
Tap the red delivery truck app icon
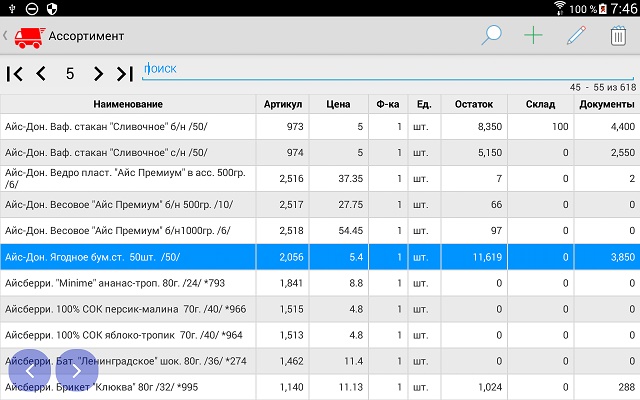tap(29, 38)
